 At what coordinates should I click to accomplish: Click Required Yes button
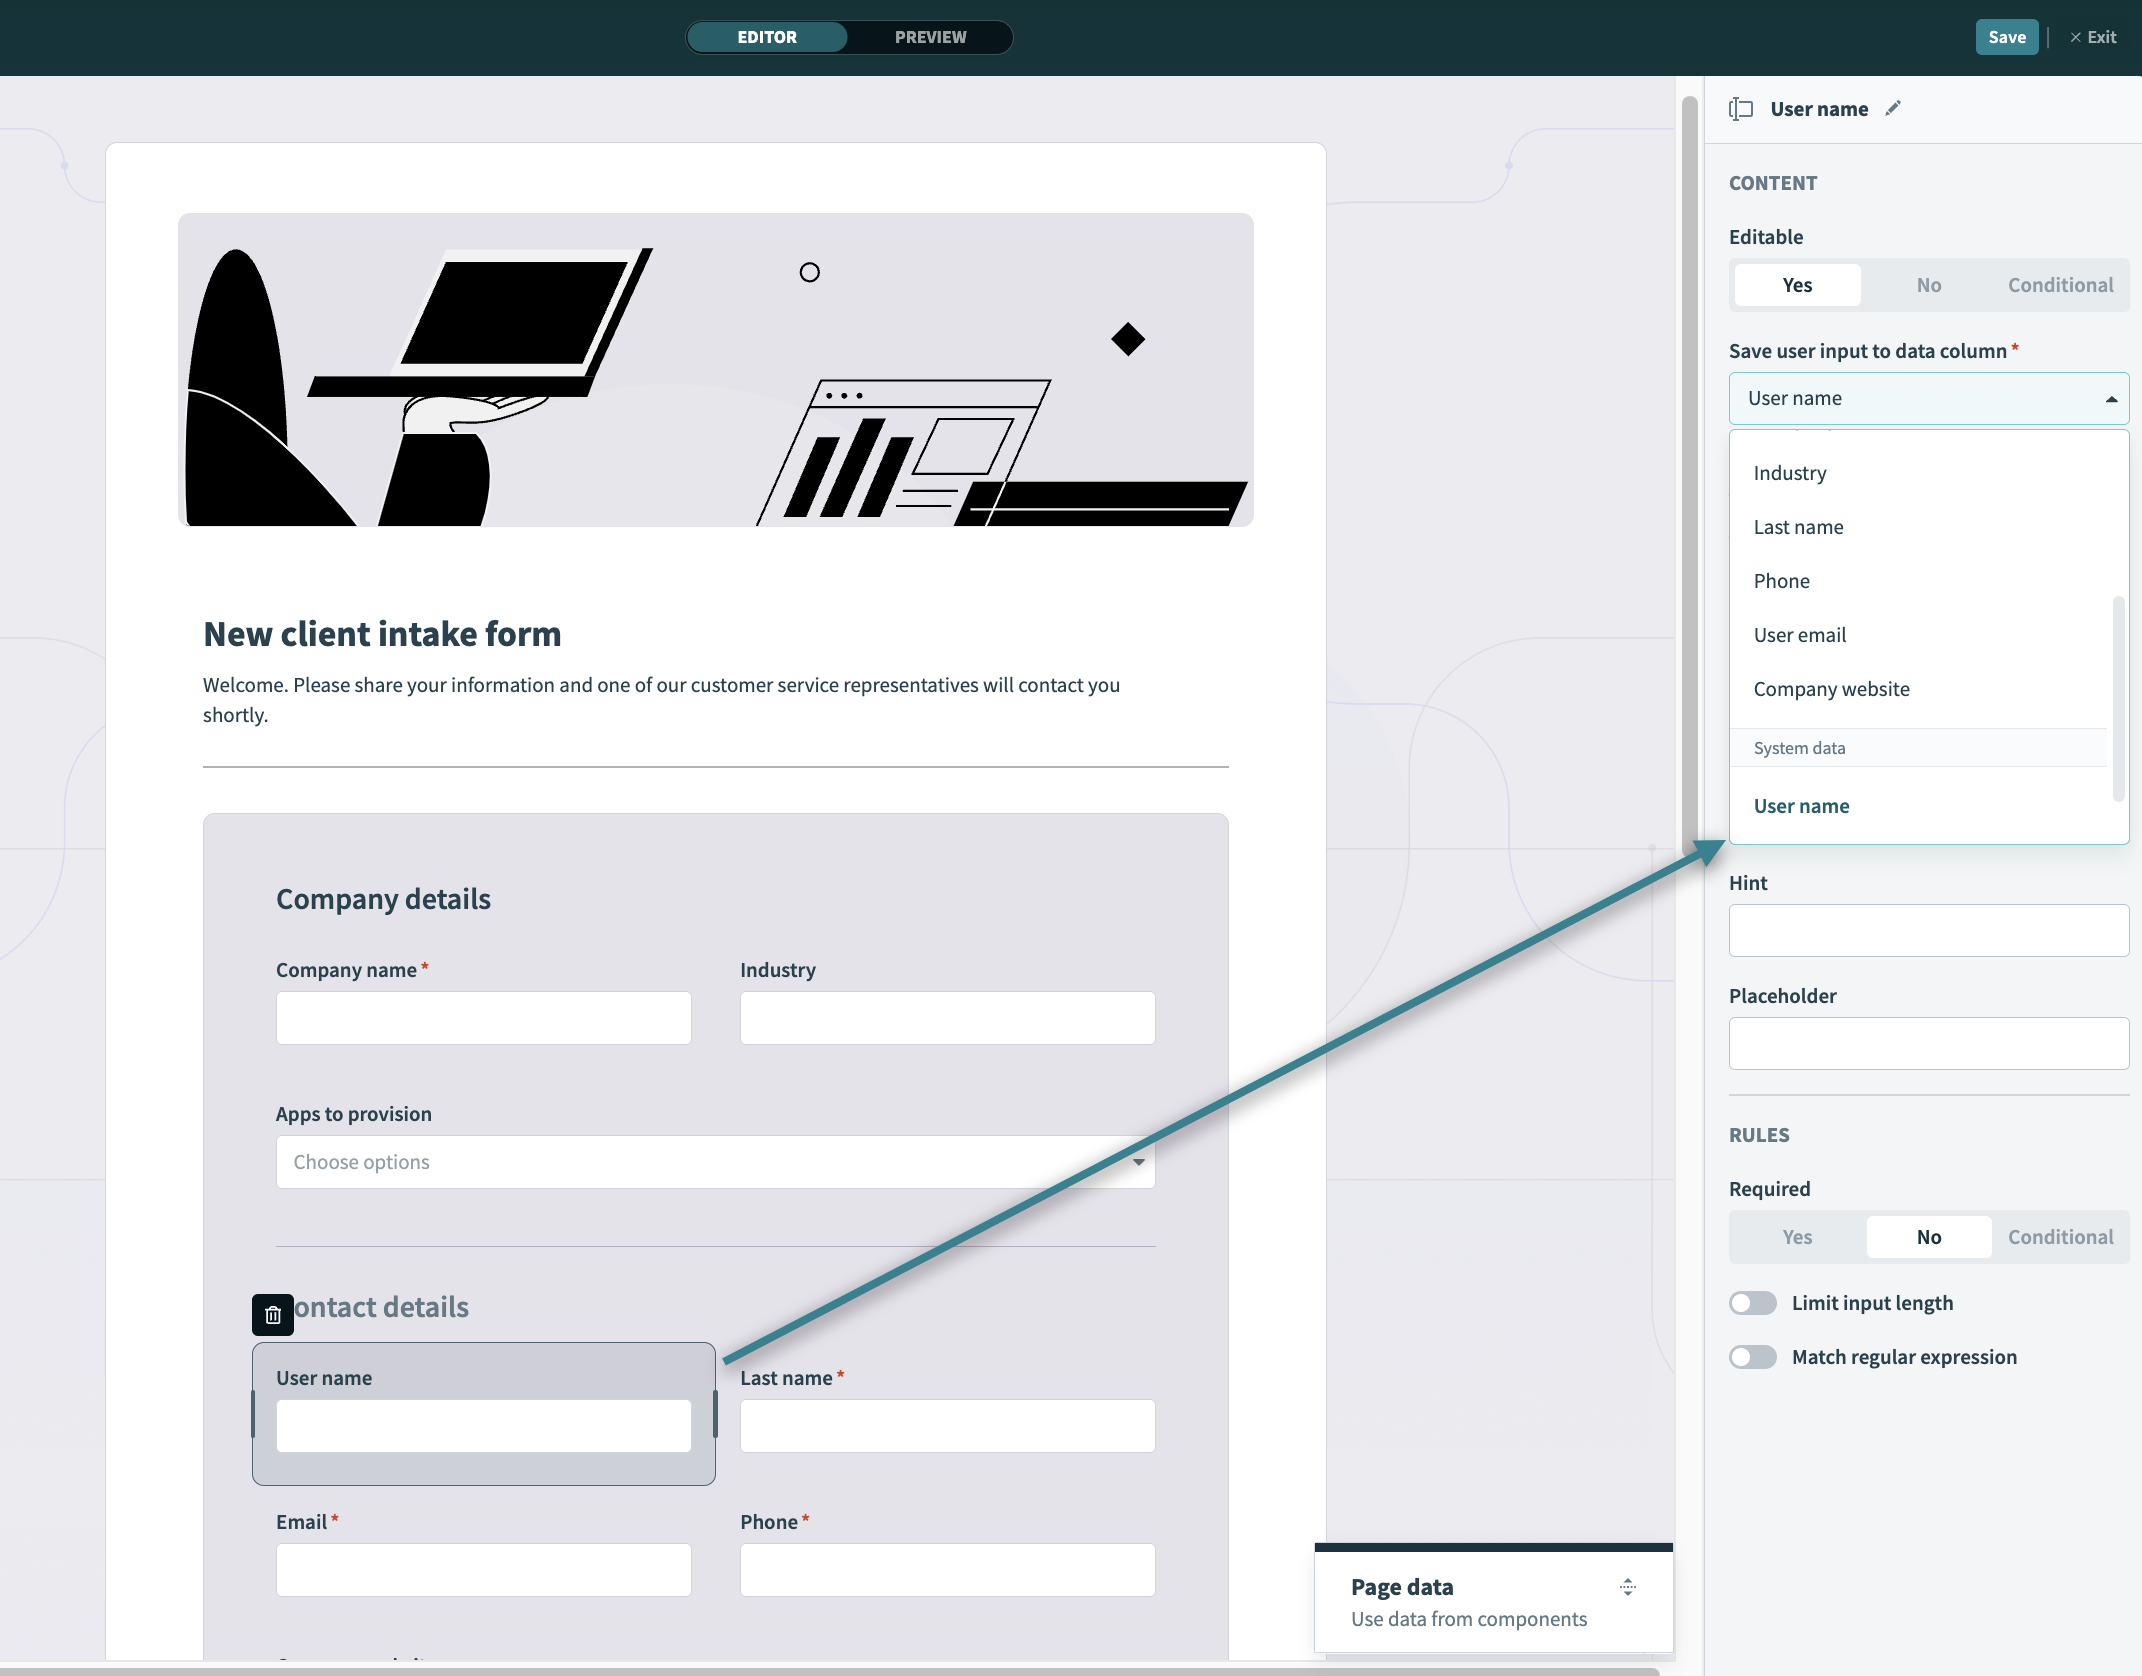point(1798,1236)
